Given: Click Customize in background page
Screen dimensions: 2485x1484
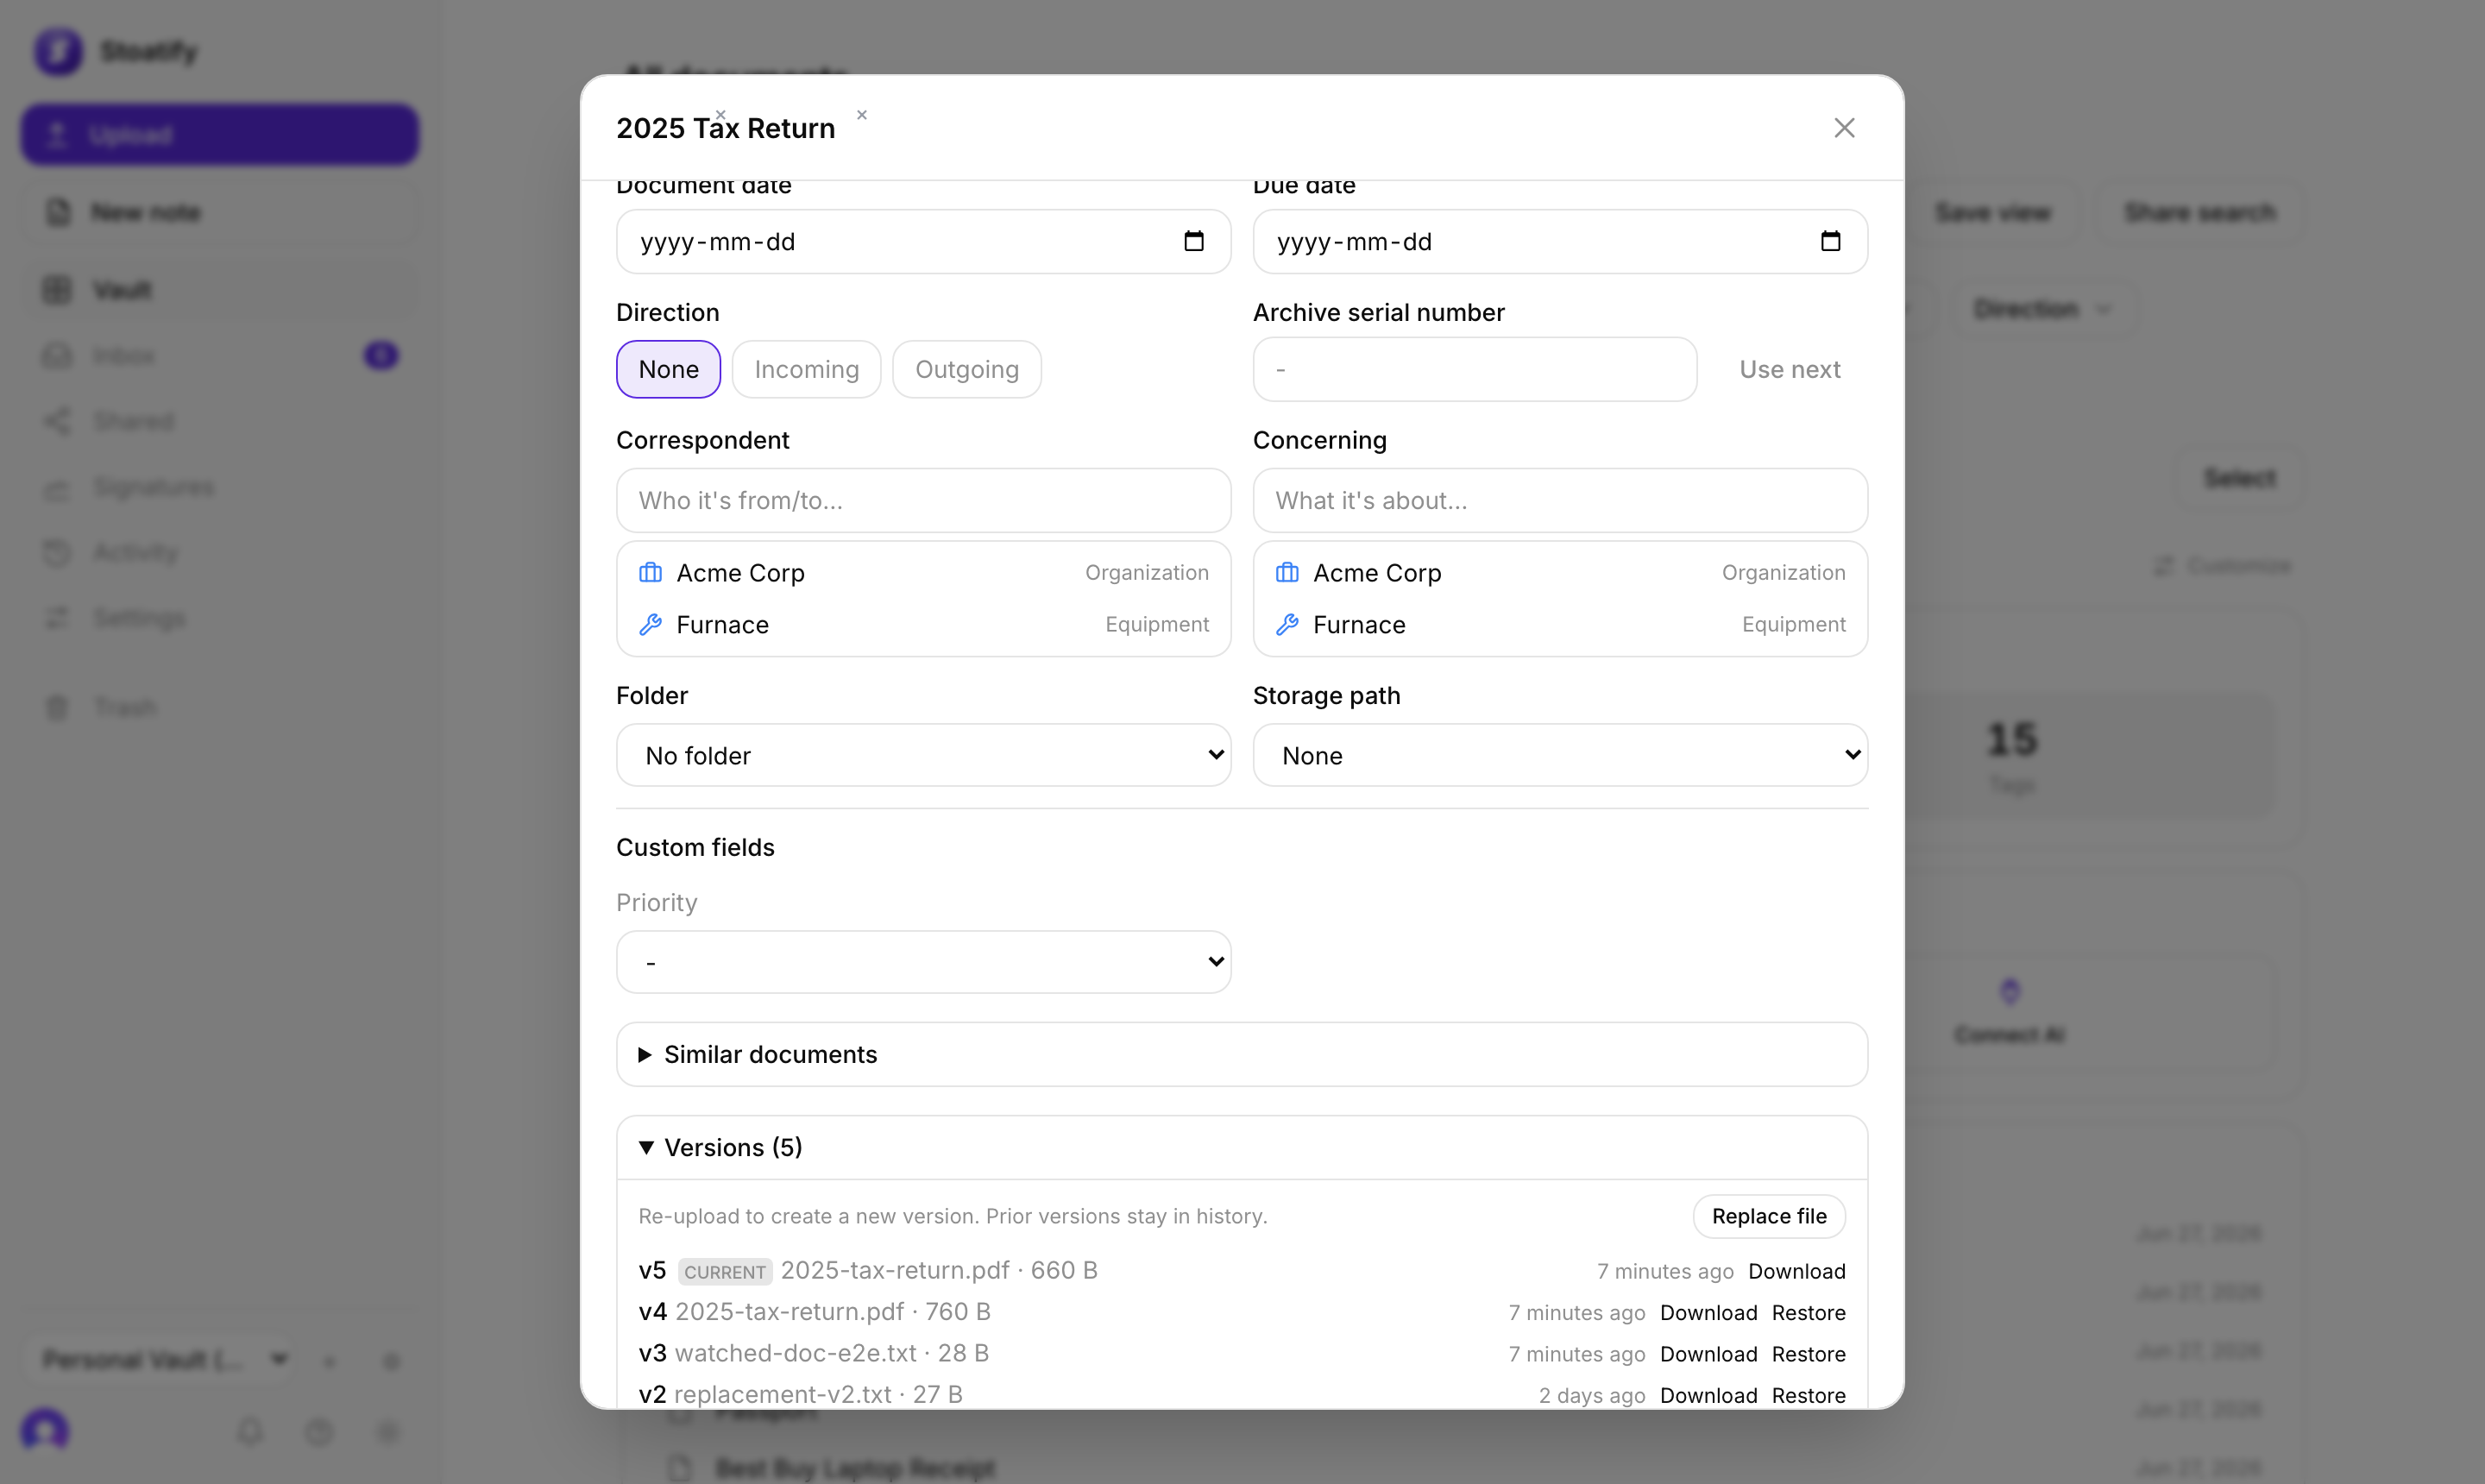Looking at the screenshot, I should click(x=2221, y=566).
